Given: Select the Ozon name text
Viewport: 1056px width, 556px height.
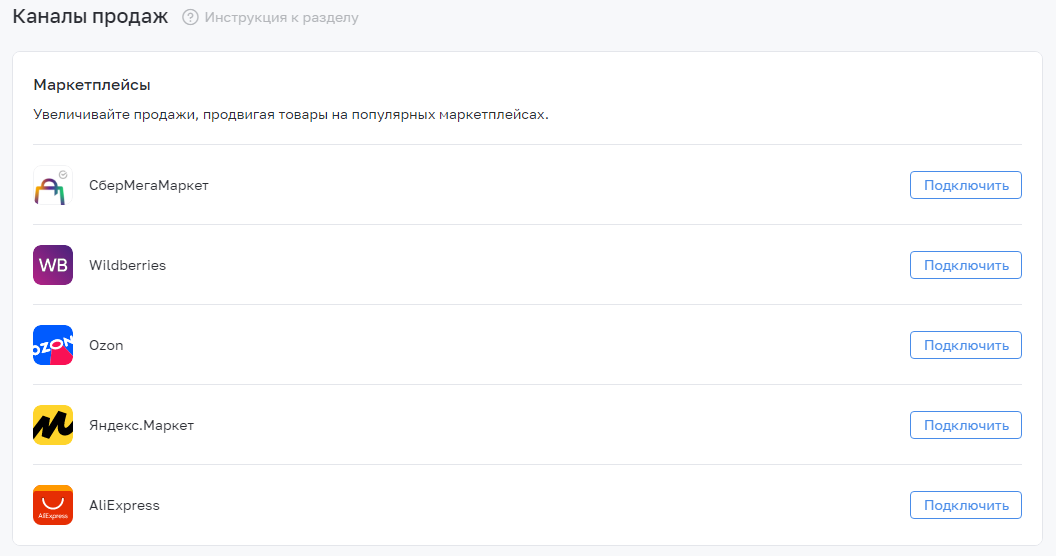Looking at the screenshot, I should 106,345.
